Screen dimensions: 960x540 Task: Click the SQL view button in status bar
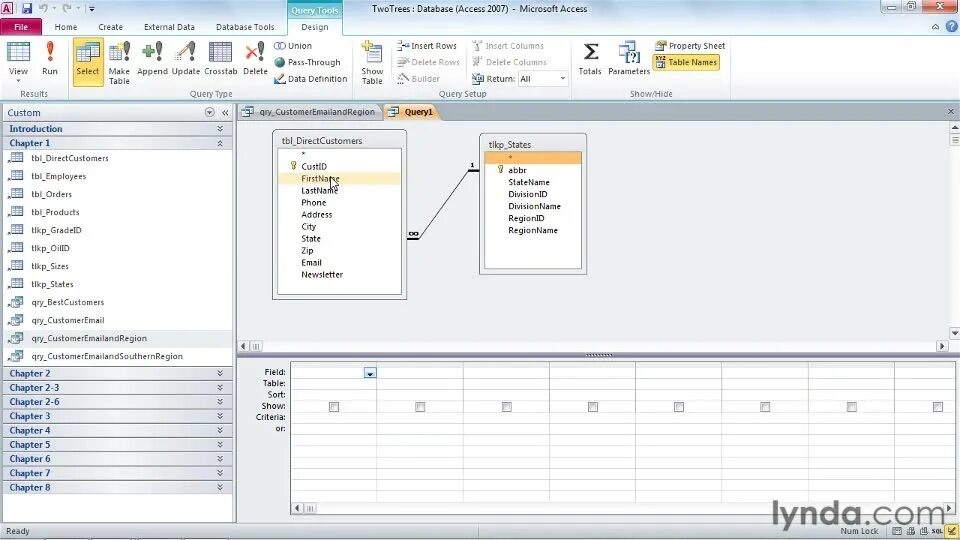click(937, 531)
